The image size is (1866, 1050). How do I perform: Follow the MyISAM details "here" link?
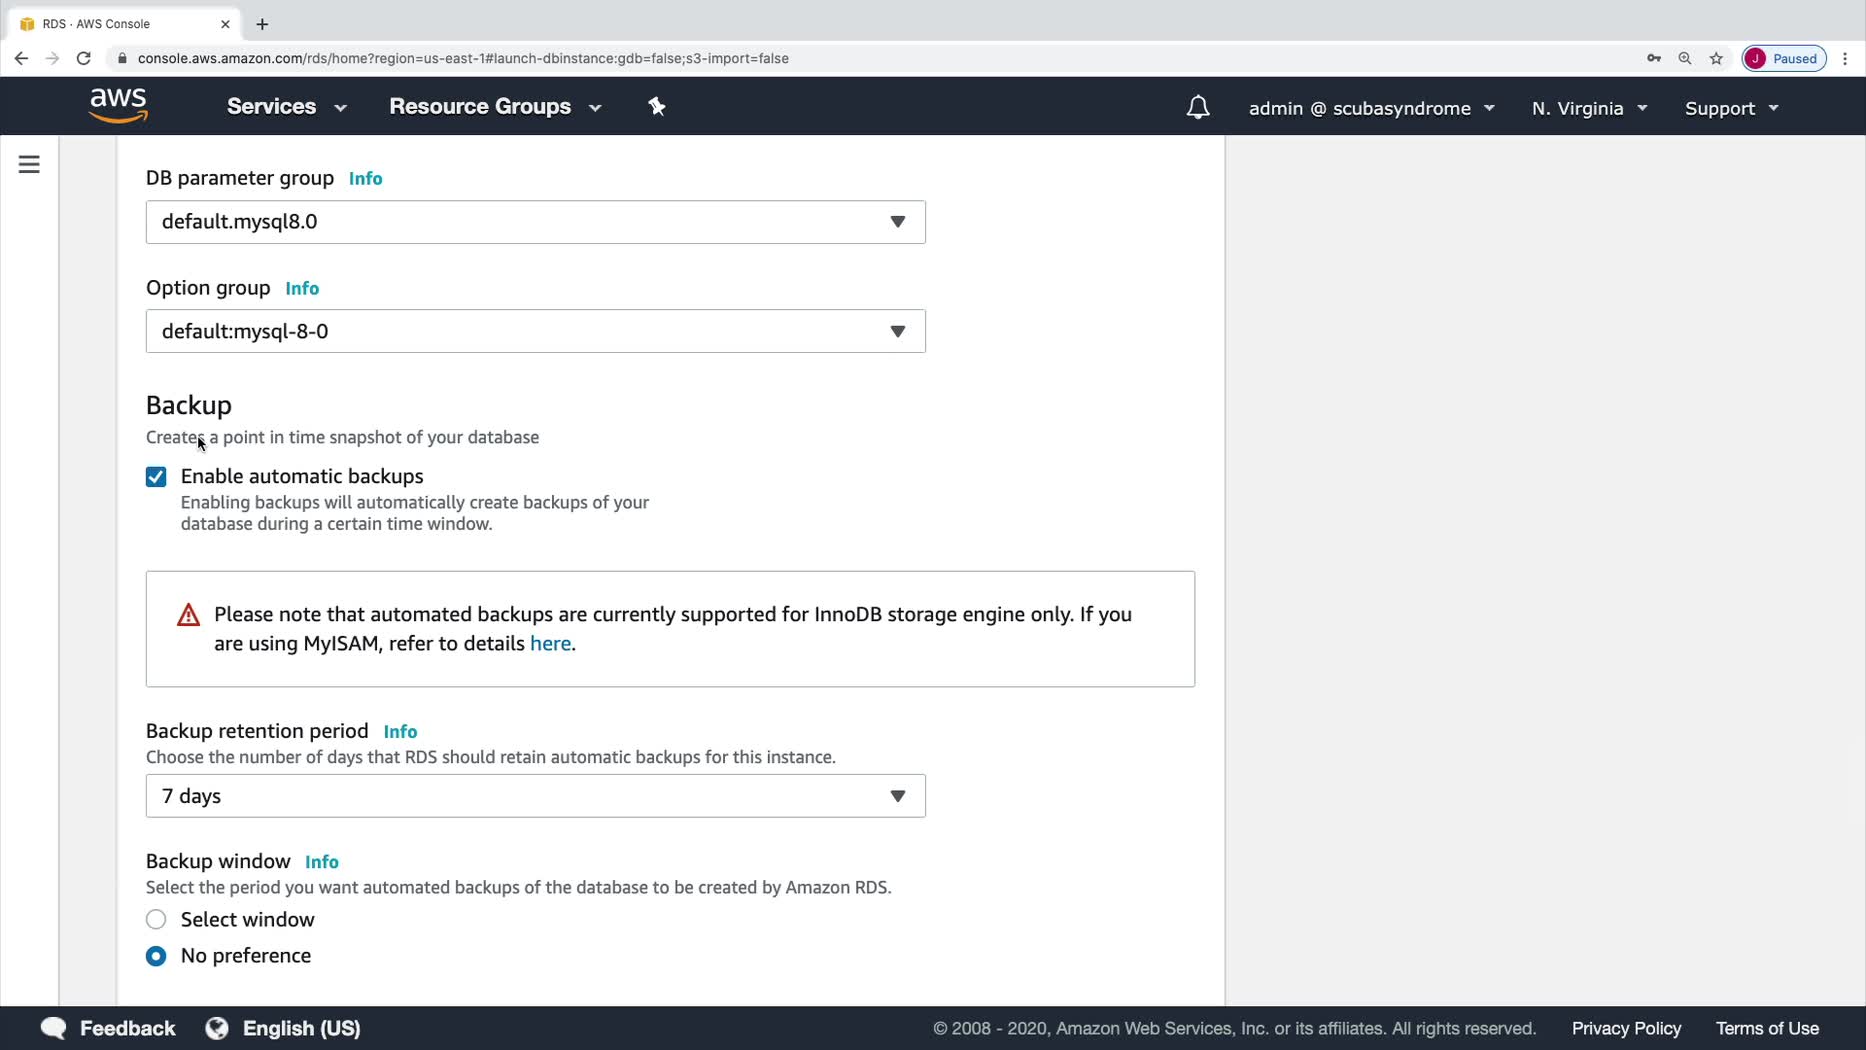pos(550,644)
